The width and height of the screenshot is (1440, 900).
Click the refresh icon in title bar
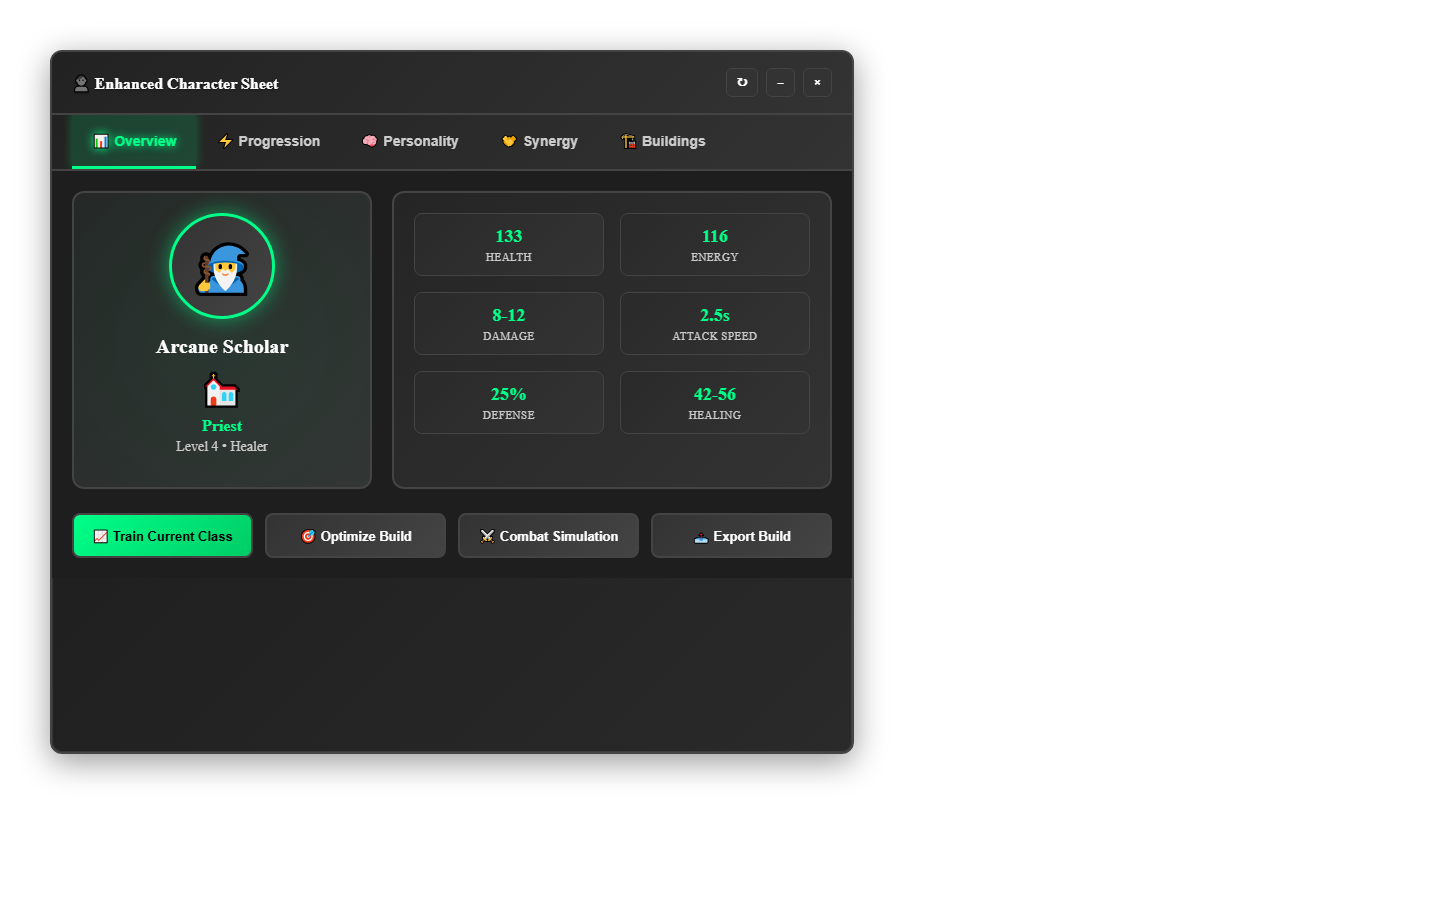click(742, 82)
